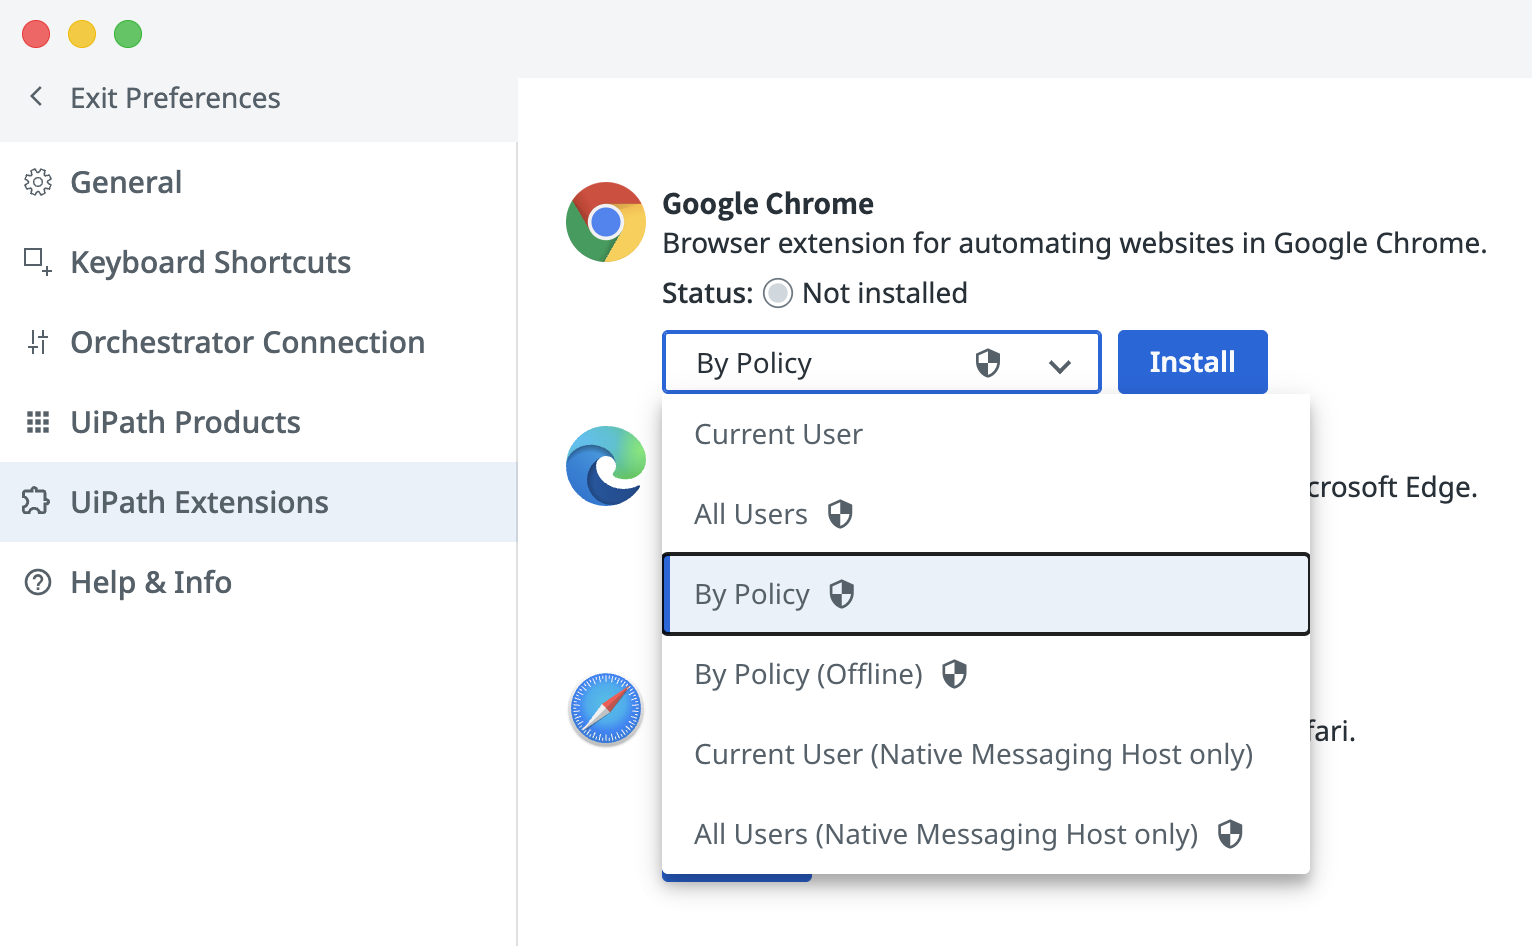Image resolution: width=1532 pixels, height=946 pixels.
Task: Click shield icon beside All Users (Native Messaging Host only)
Action: click(1230, 834)
